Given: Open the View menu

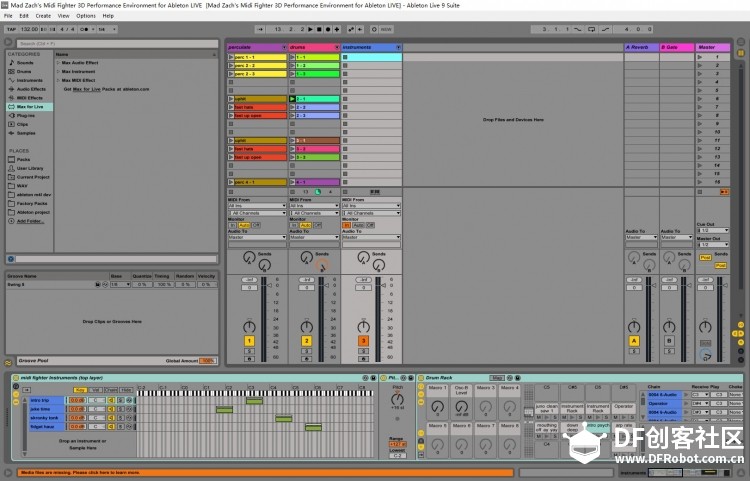Looking at the screenshot, I should tap(64, 16).
